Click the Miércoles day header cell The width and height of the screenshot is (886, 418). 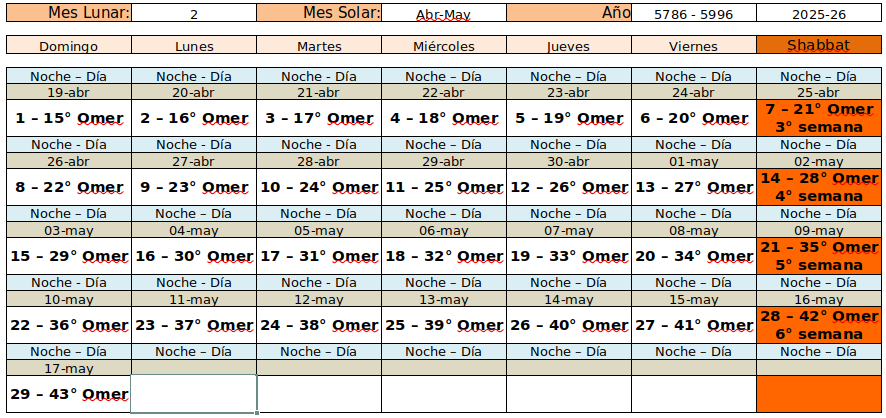[443, 46]
